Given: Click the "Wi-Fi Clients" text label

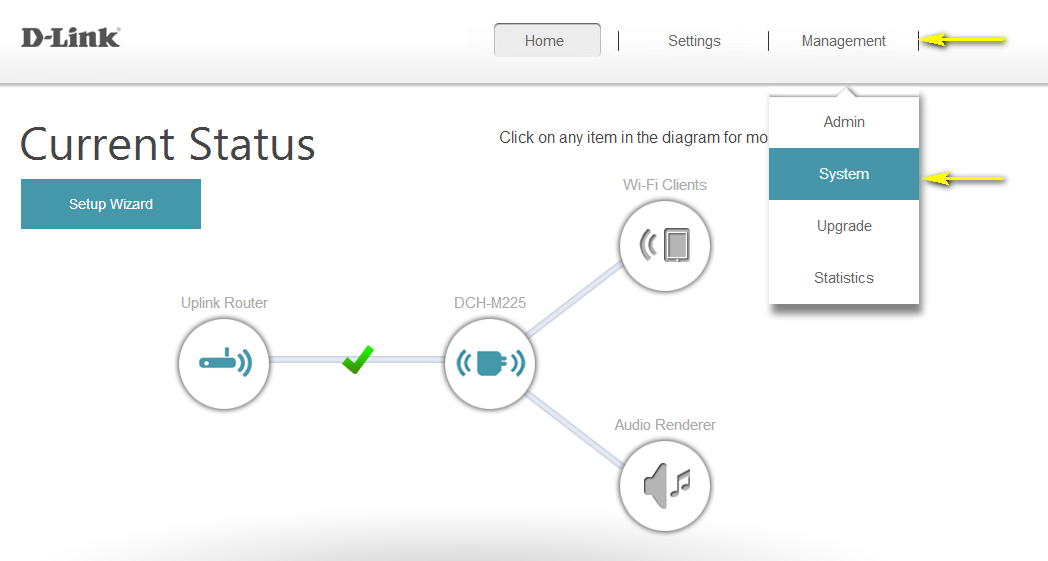Looking at the screenshot, I should (x=665, y=185).
